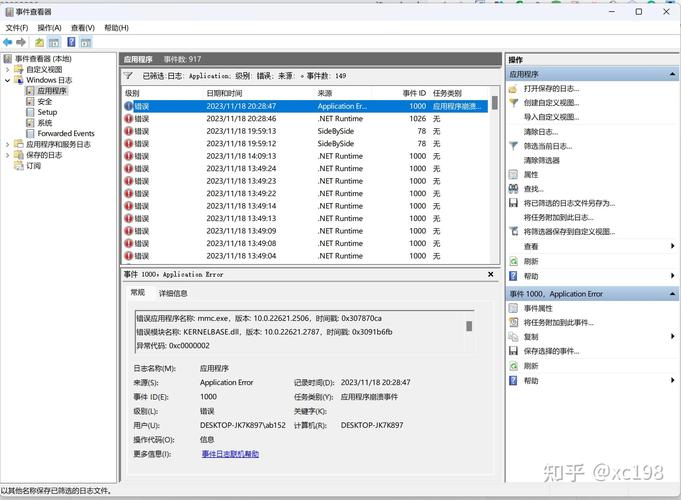Select Setup log in the tree
The image size is (681, 500).
(x=47, y=112)
